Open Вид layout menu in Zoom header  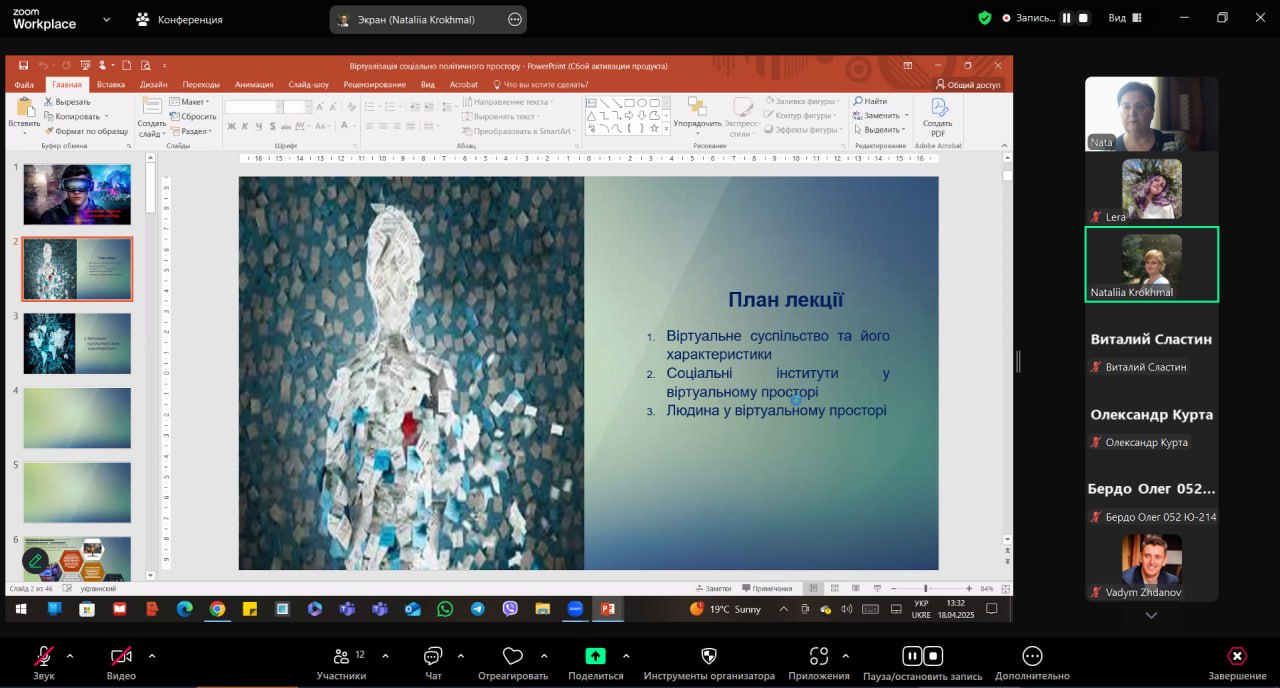pos(1124,18)
